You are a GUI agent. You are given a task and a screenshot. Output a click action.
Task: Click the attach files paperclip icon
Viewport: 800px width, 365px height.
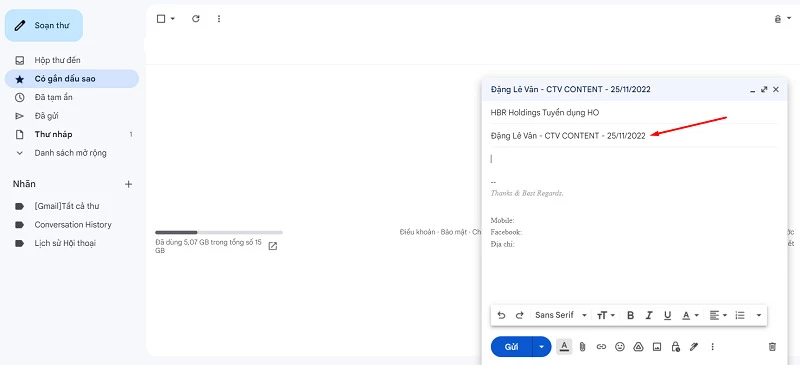click(583, 347)
